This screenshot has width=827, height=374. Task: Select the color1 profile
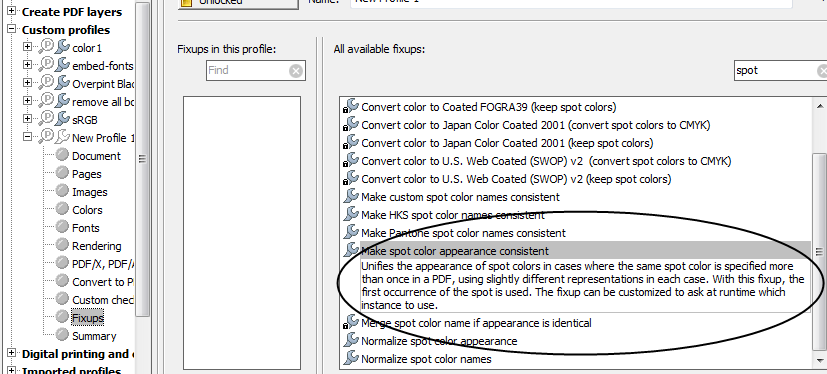tap(87, 48)
